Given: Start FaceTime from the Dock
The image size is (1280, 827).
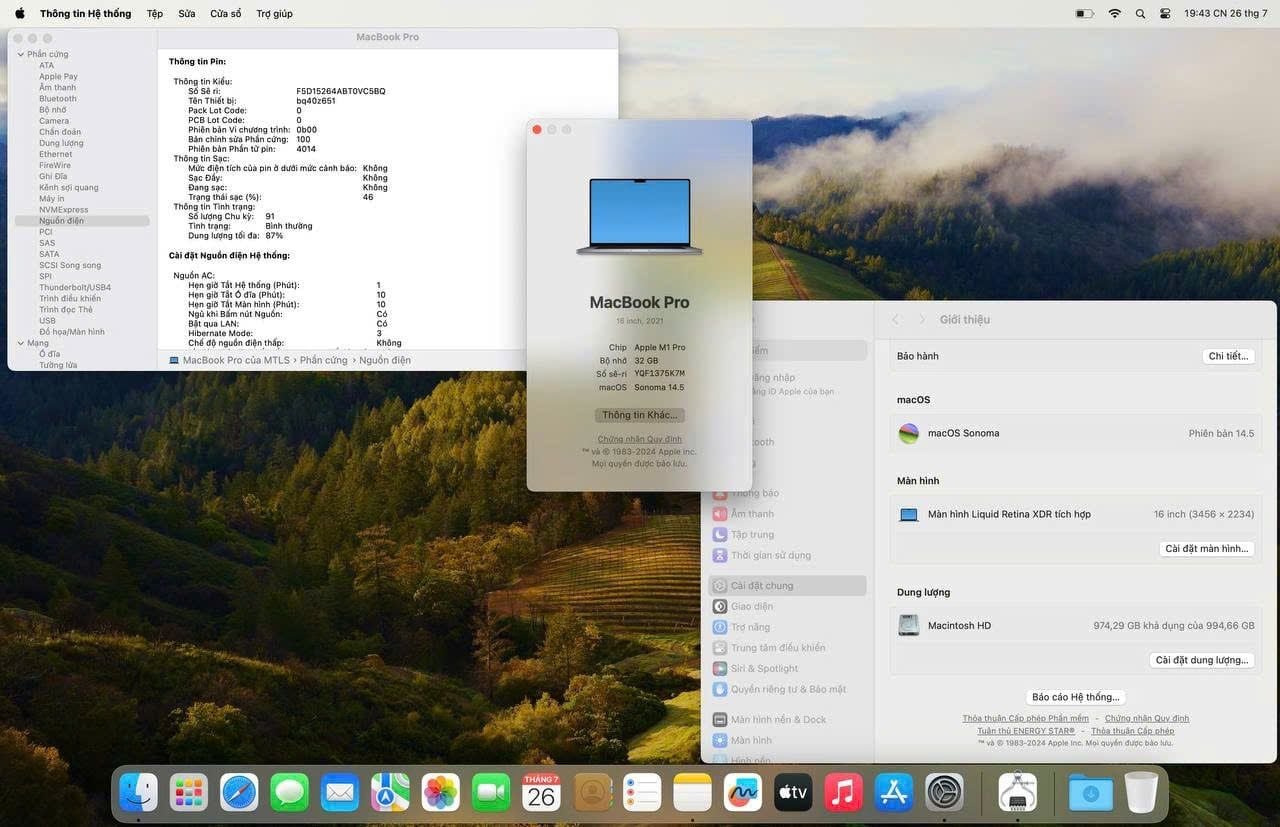Looking at the screenshot, I should click(x=491, y=793).
